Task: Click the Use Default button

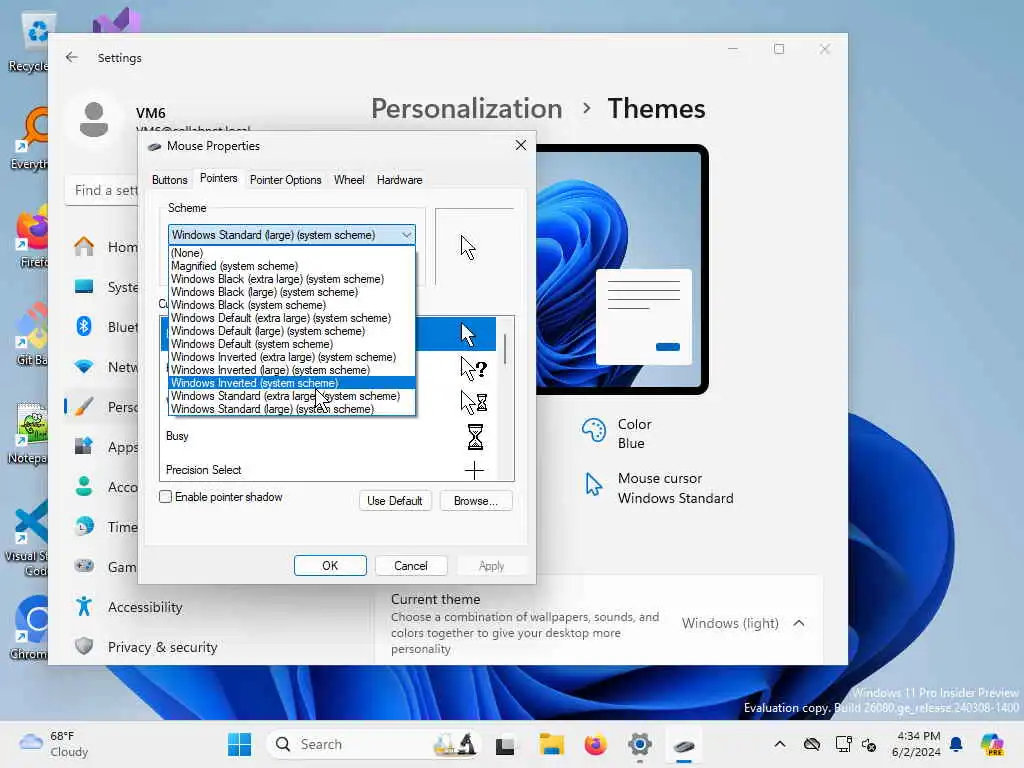Action: [395, 501]
